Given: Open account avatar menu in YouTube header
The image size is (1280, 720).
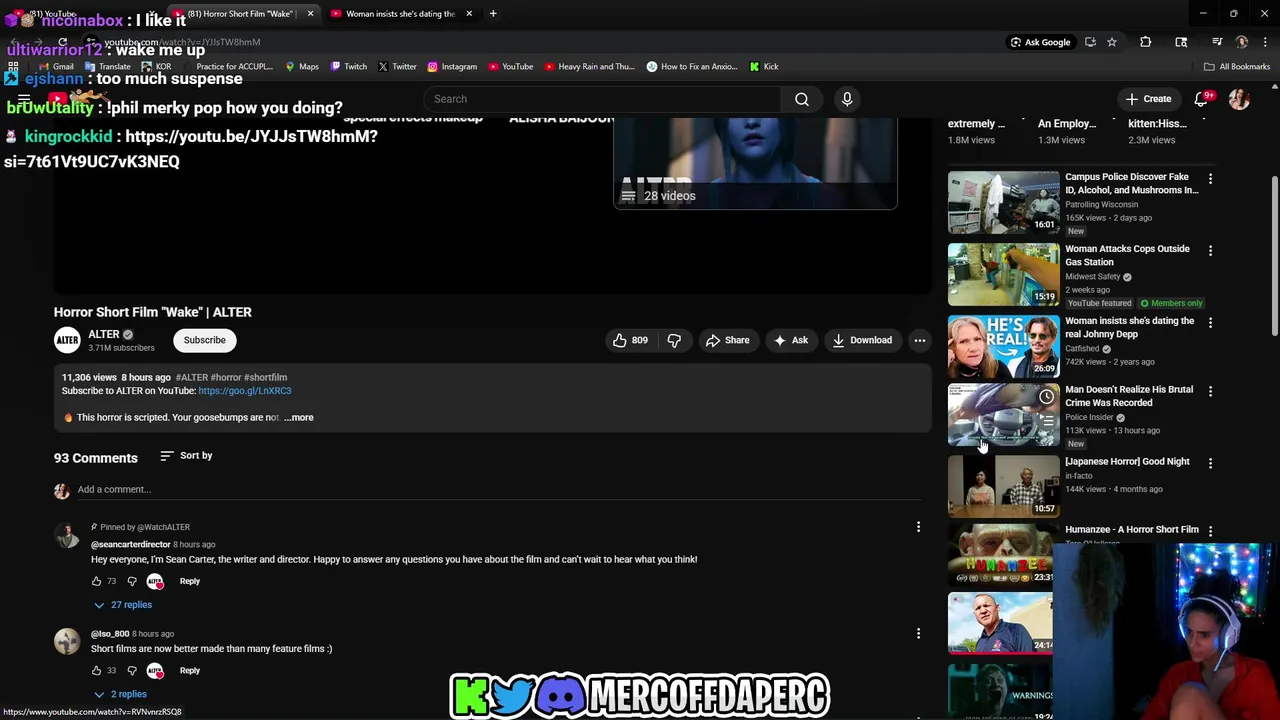Looking at the screenshot, I should (x=1239, y=99).
